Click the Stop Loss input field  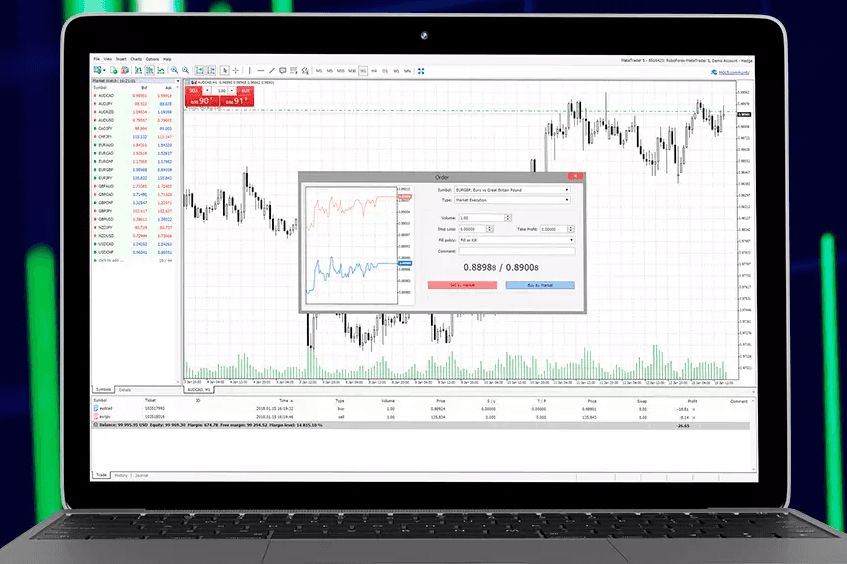[473, 229]
